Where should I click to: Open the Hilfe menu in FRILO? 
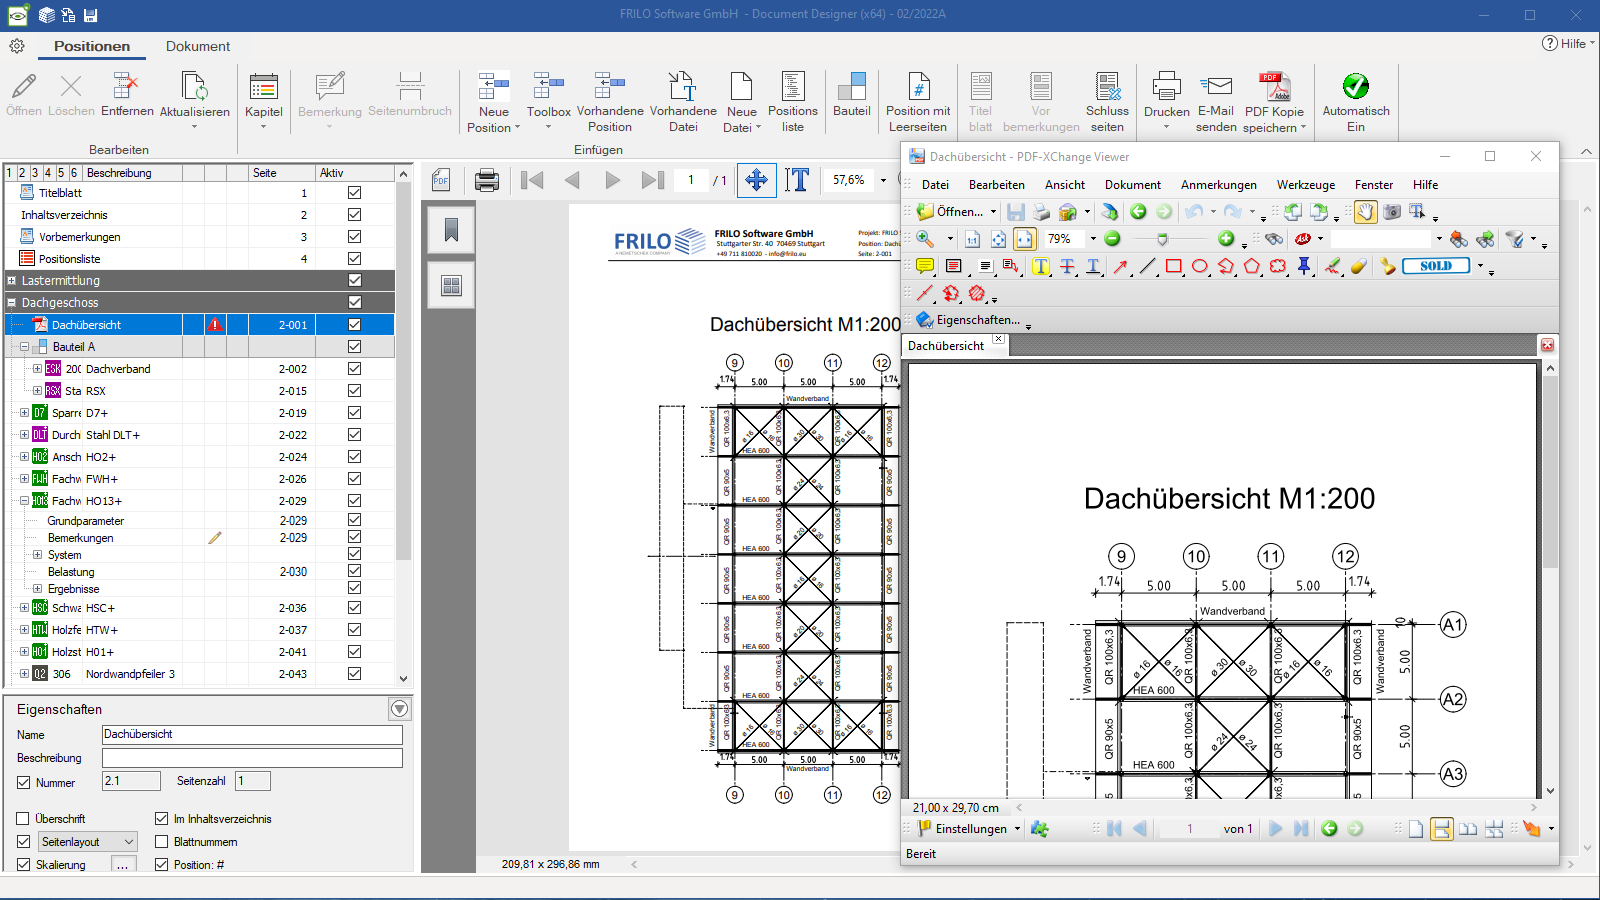(1568, 43)
